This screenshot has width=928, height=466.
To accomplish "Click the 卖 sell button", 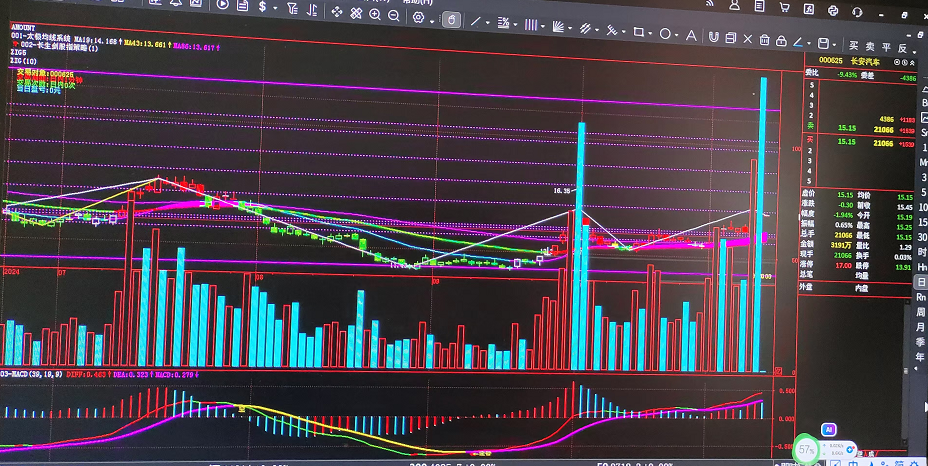I will point(869,46).
